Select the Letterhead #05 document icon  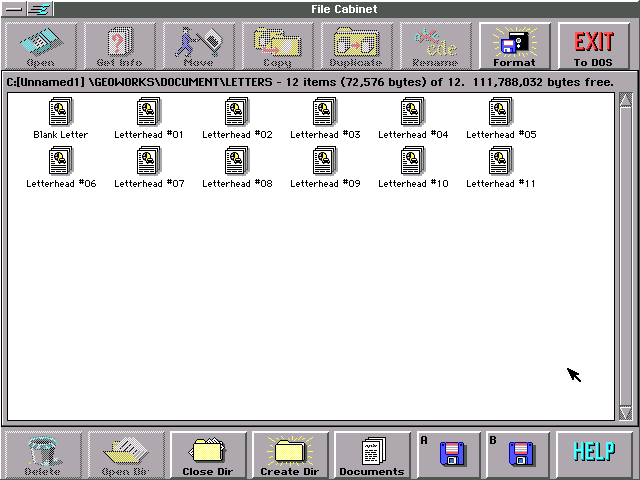point(501,111)
